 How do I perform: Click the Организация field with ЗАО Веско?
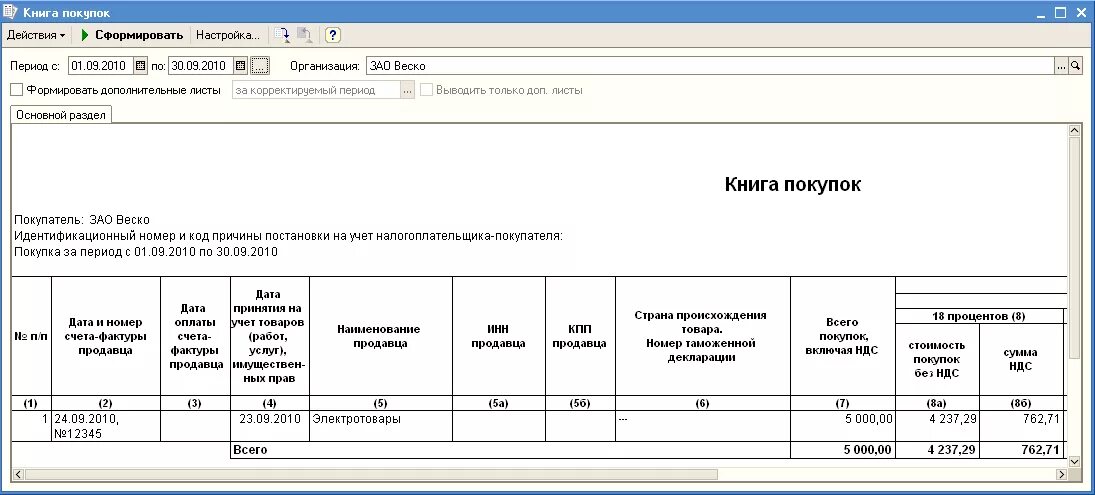pyautogui.click(x=710, y=66)
